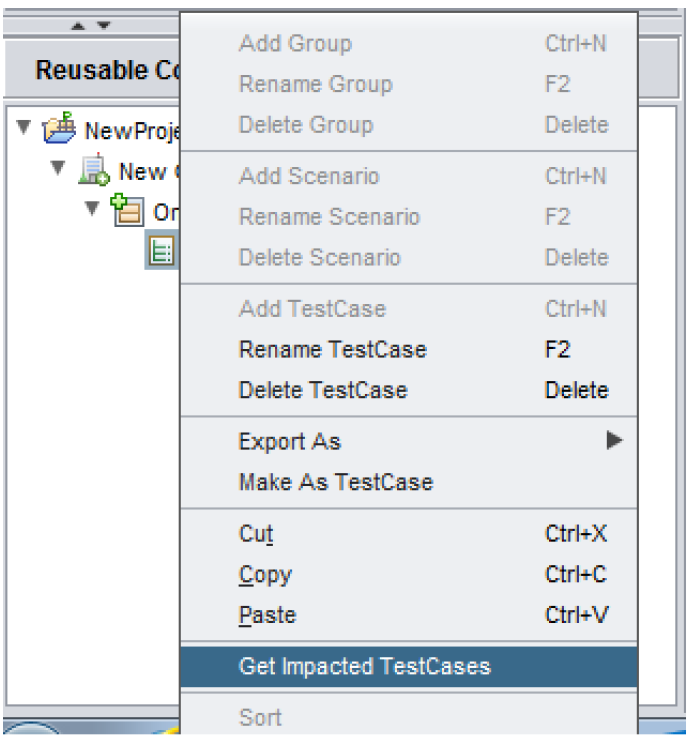Select the NewProject label in the tree
This screenshot has width=690, height=745.
130,131
